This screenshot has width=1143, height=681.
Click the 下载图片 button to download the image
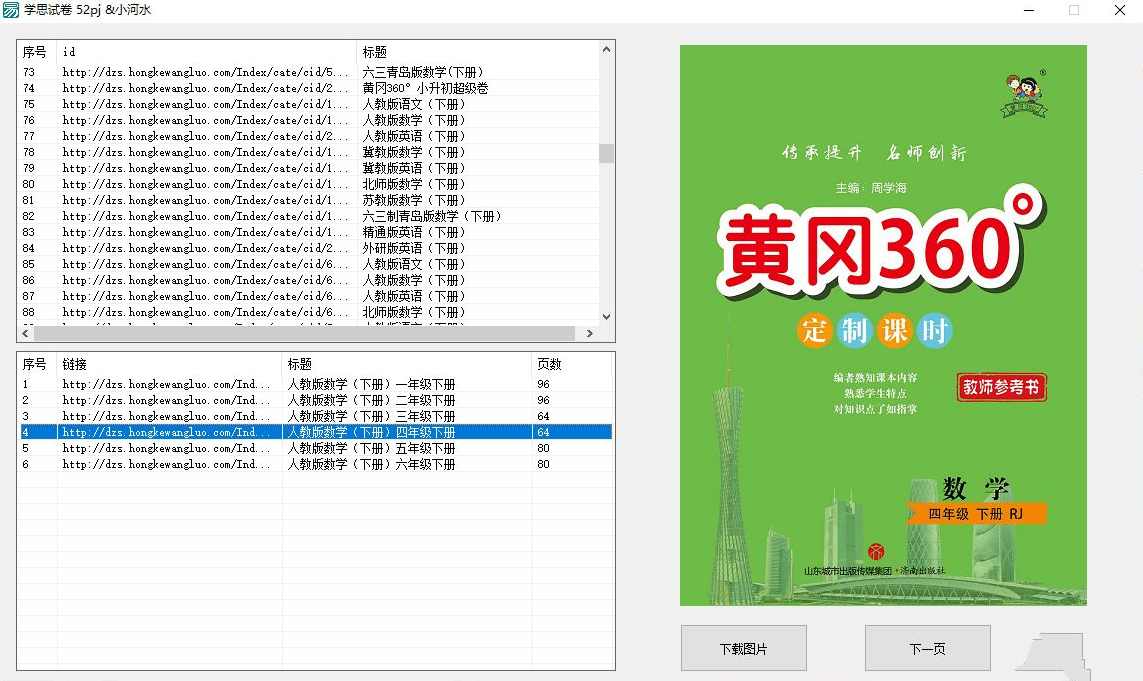742,648
